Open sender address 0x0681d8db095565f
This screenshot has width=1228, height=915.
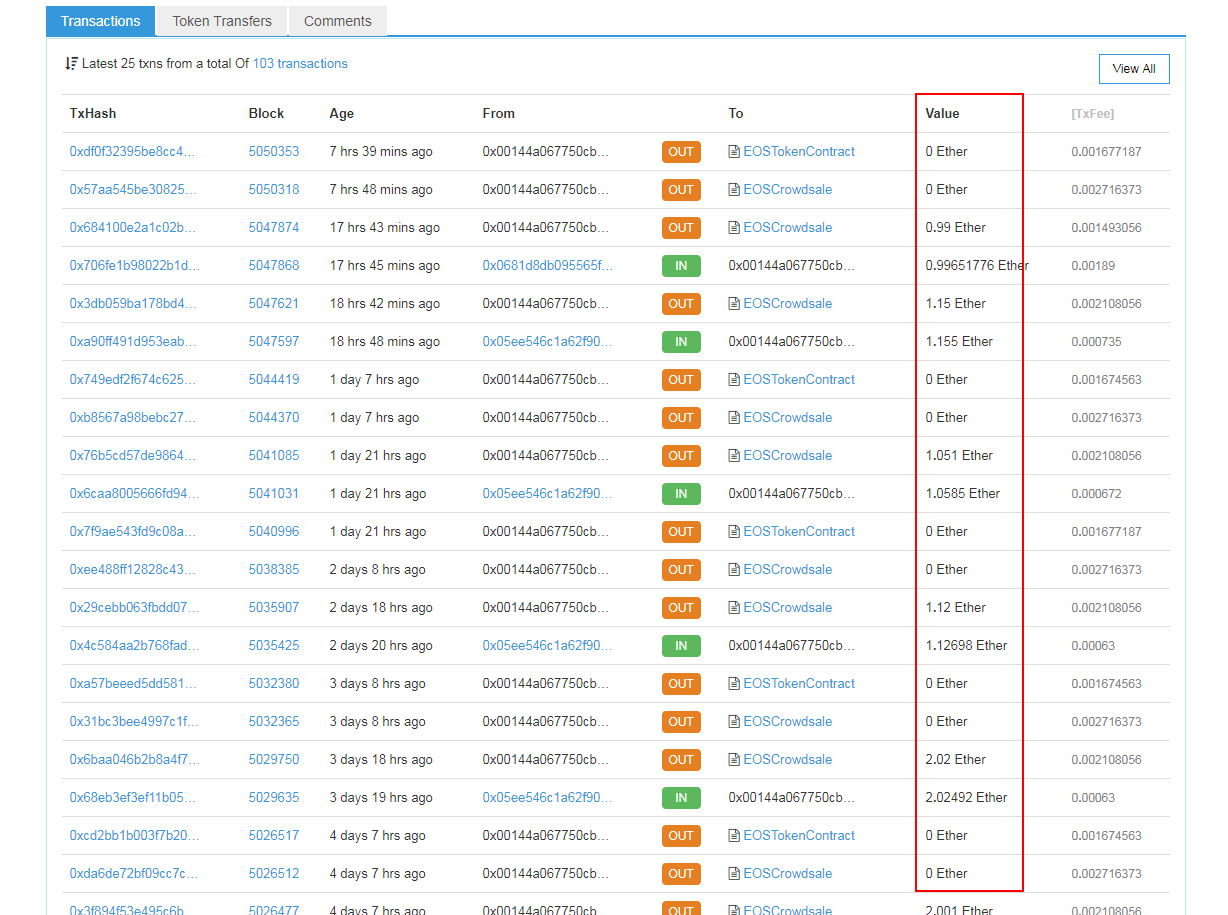point(547,266)
